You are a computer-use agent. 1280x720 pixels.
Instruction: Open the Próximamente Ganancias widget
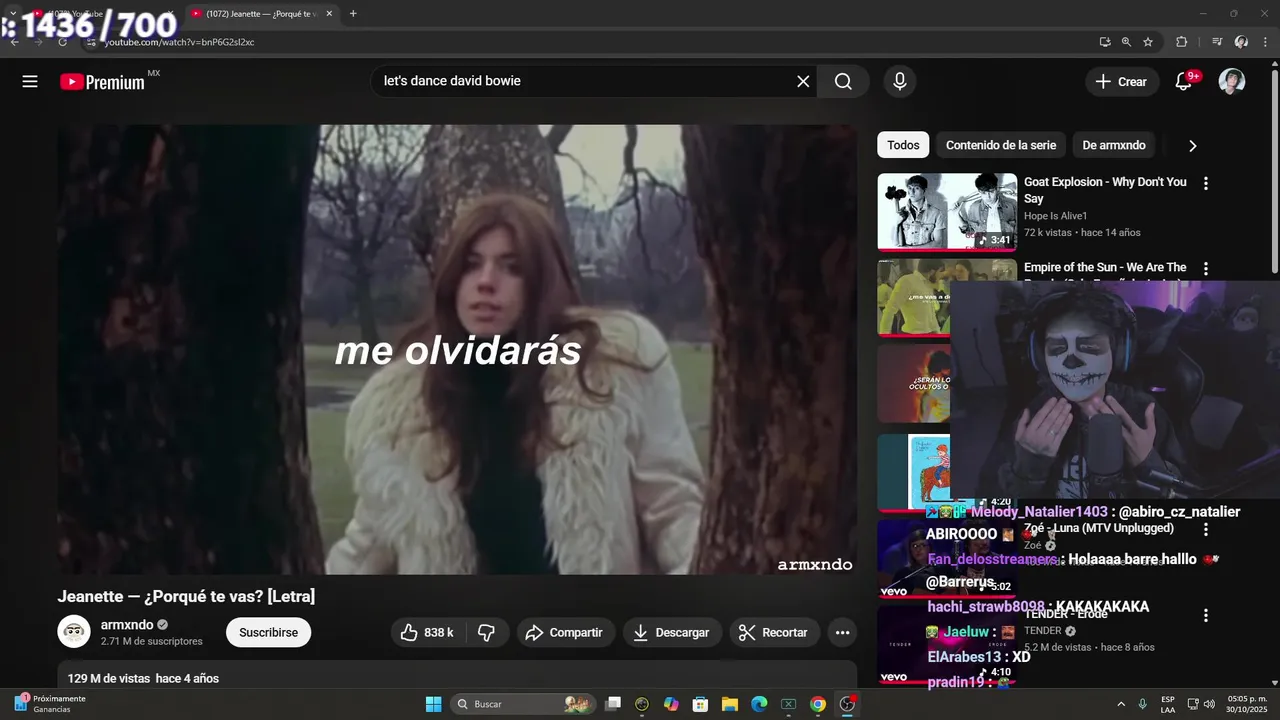50,704
